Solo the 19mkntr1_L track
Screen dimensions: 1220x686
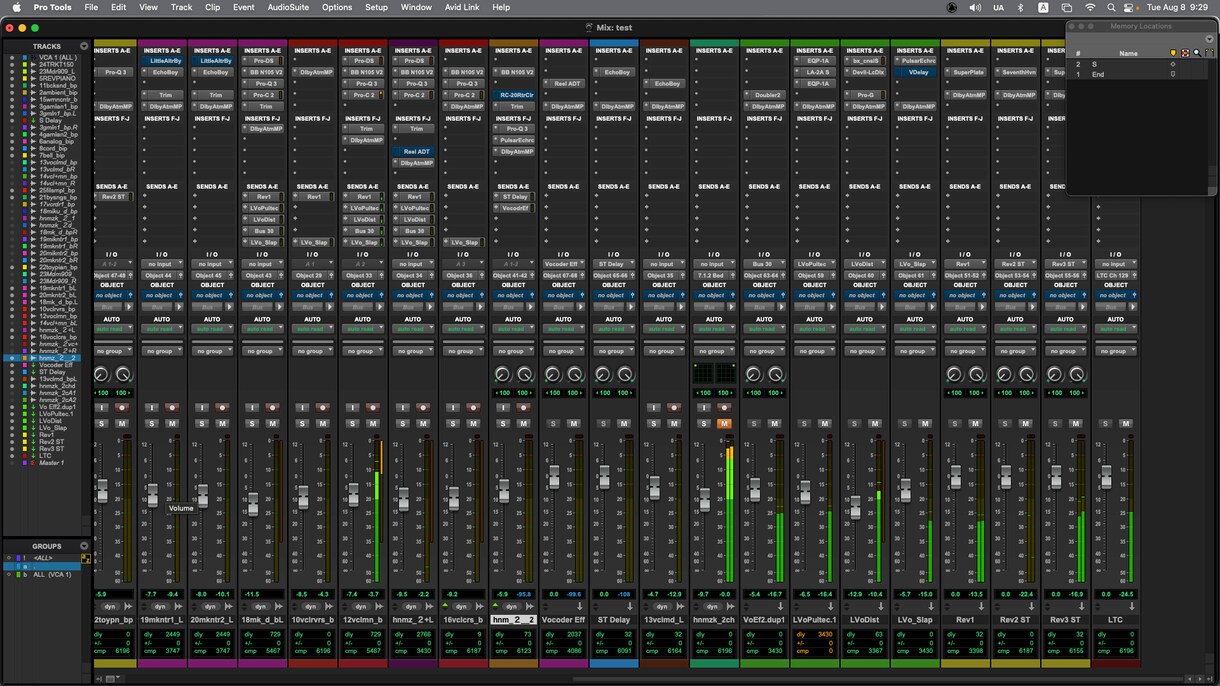click(152, 423)
